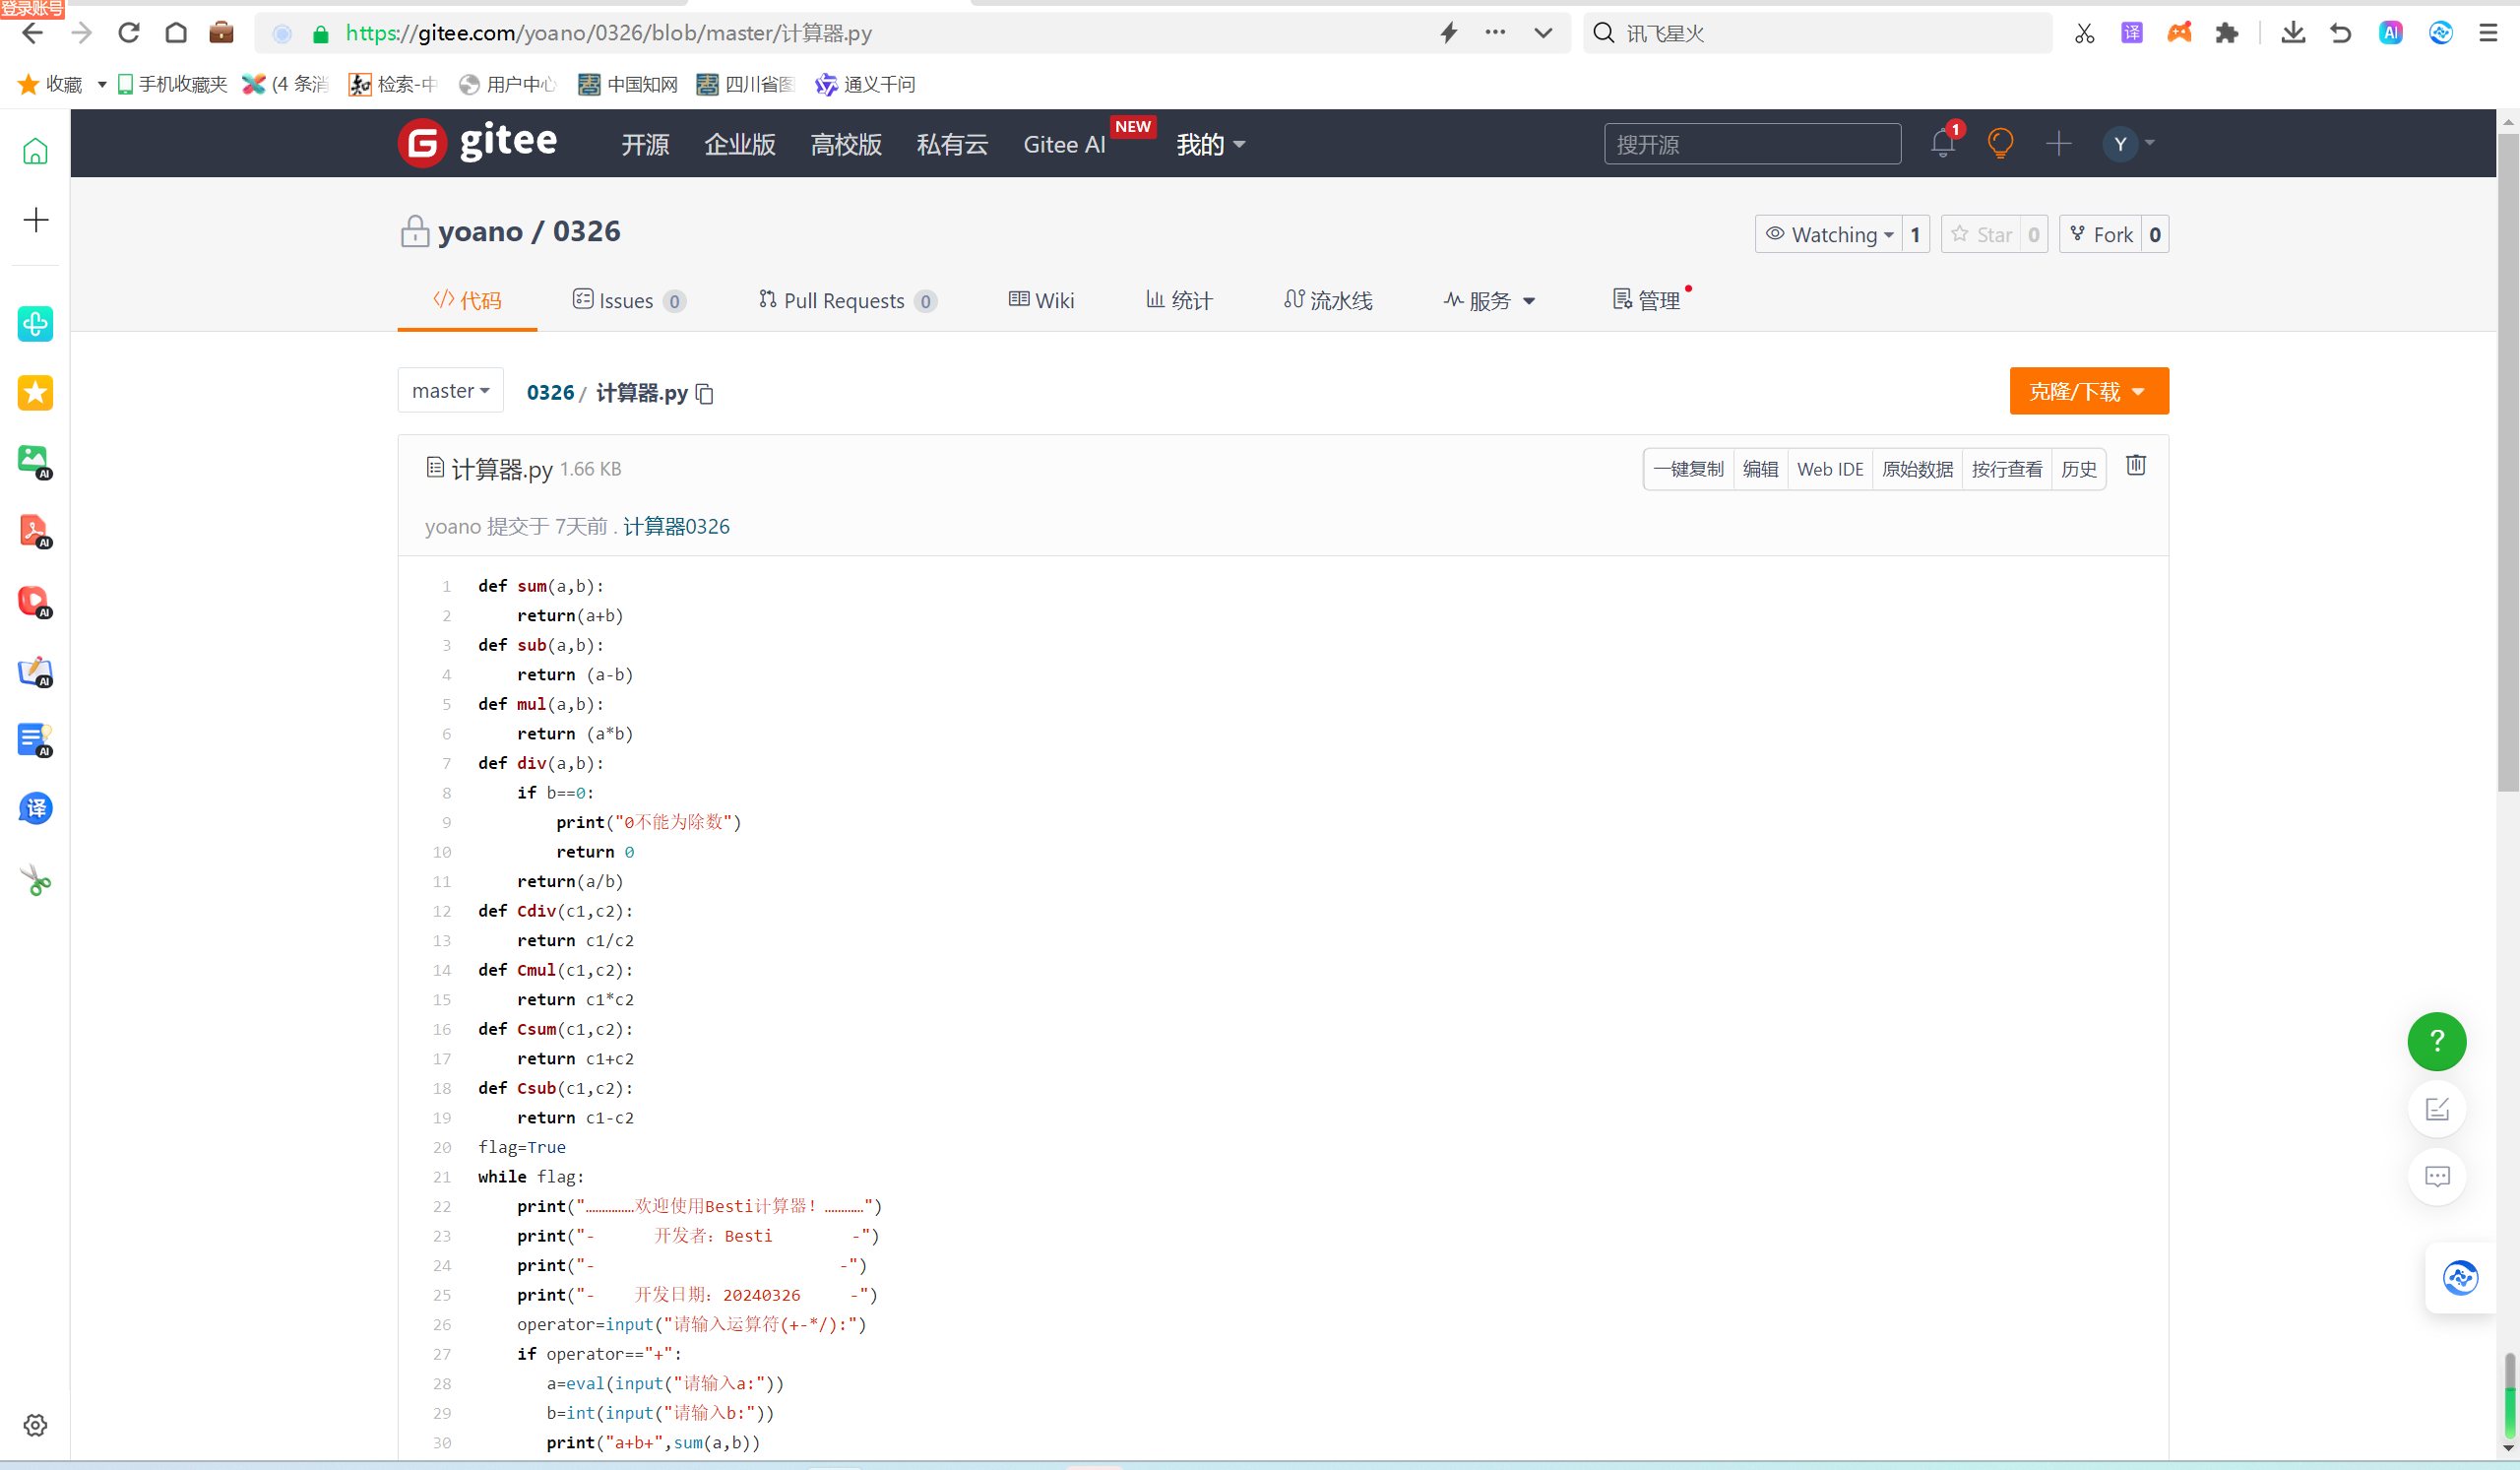2520x1470 pixels.
Task: Open the Pull Requests tab
Action: click(x=845, y=301)
